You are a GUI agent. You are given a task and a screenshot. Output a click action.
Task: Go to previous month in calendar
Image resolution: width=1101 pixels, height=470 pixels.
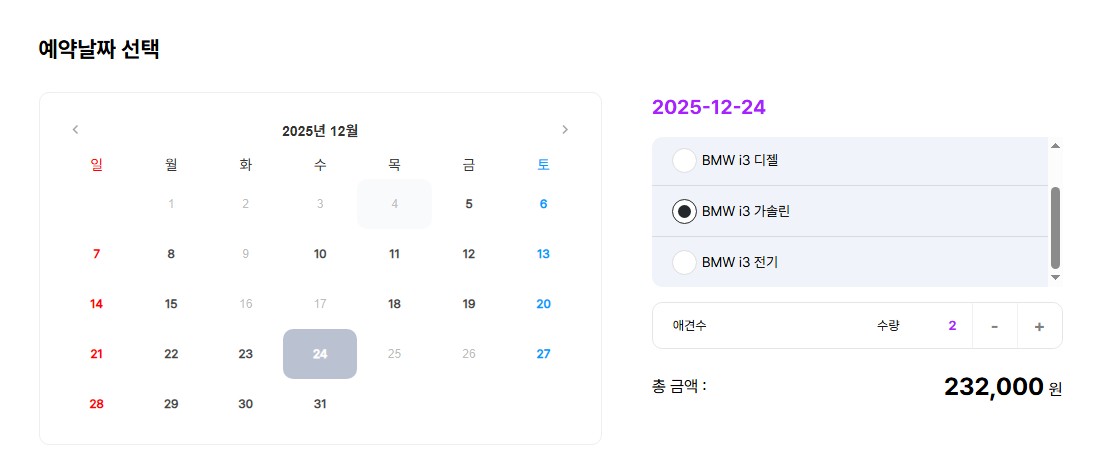click(x=75, y=129)
